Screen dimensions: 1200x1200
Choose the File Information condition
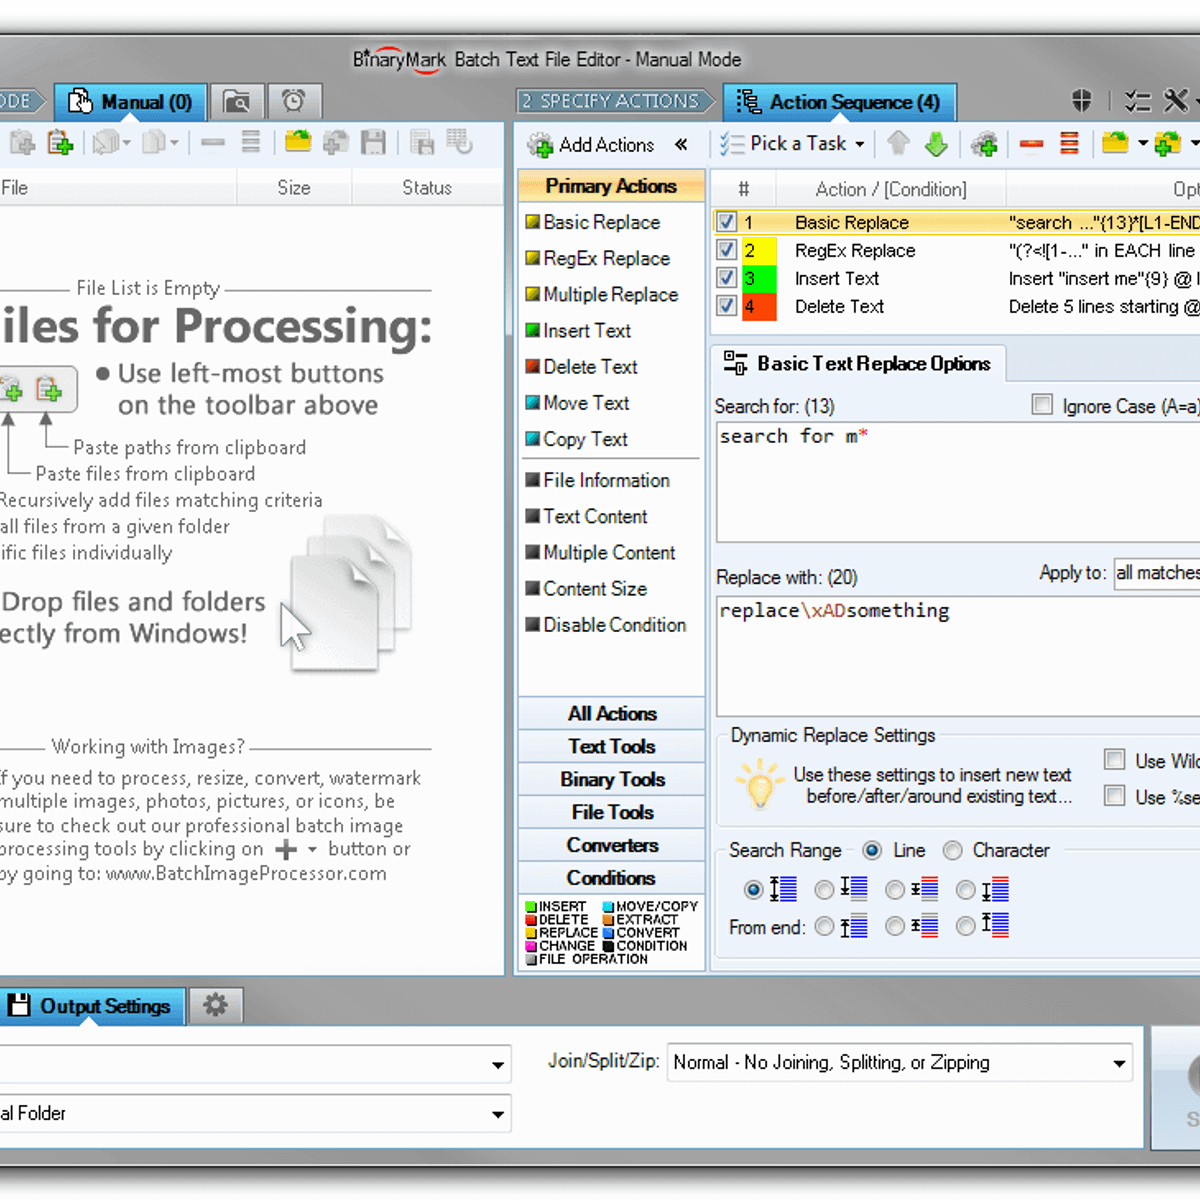[x=598, y=480]
